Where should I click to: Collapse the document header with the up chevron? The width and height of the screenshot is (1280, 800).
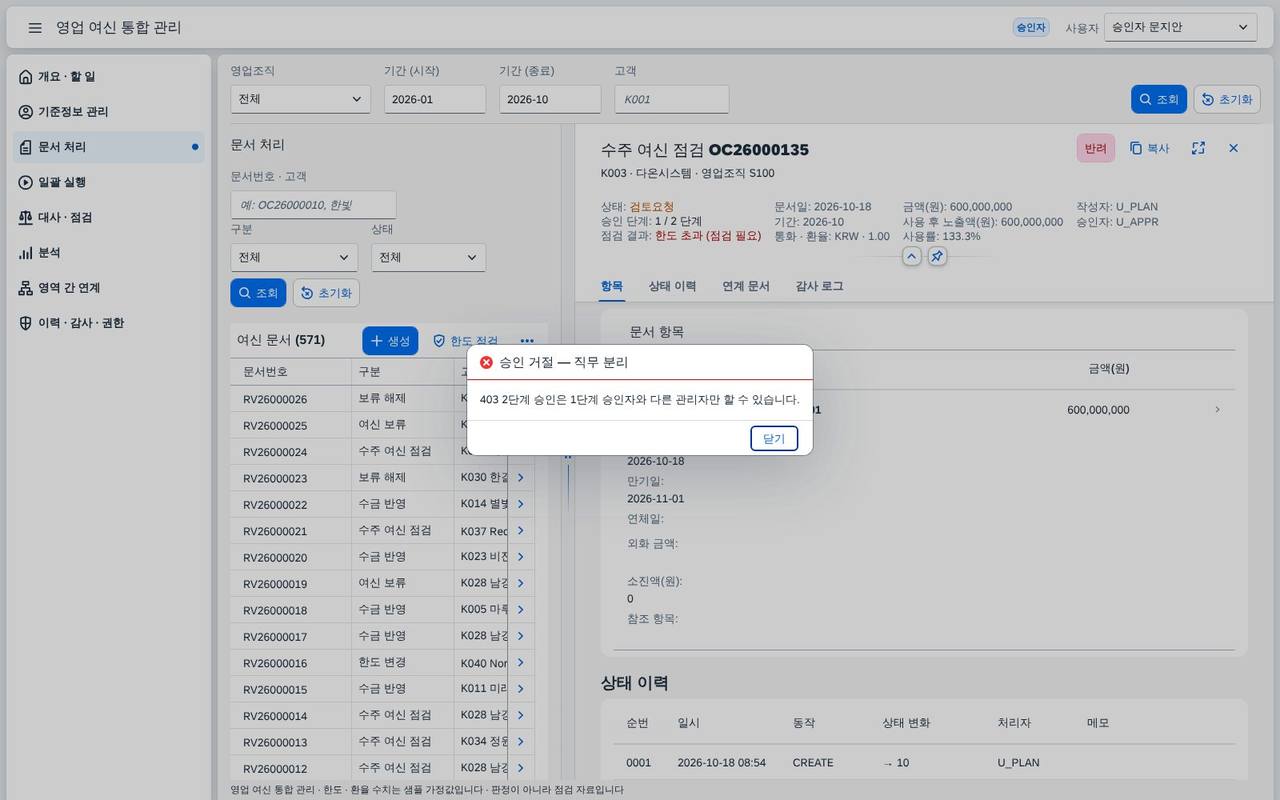pyautogui.click(x=911, y=256)
